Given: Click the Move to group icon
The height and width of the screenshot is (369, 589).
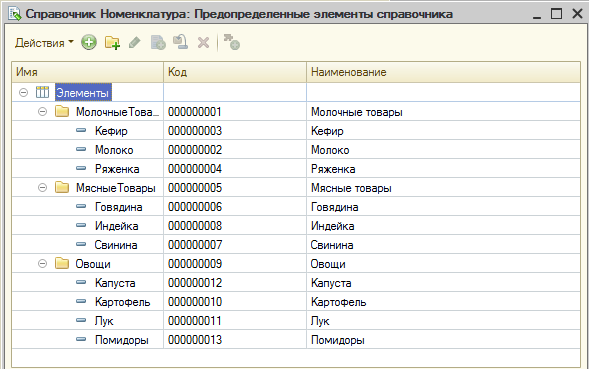Looking at the screenshot, I should [x=180, y=42].
